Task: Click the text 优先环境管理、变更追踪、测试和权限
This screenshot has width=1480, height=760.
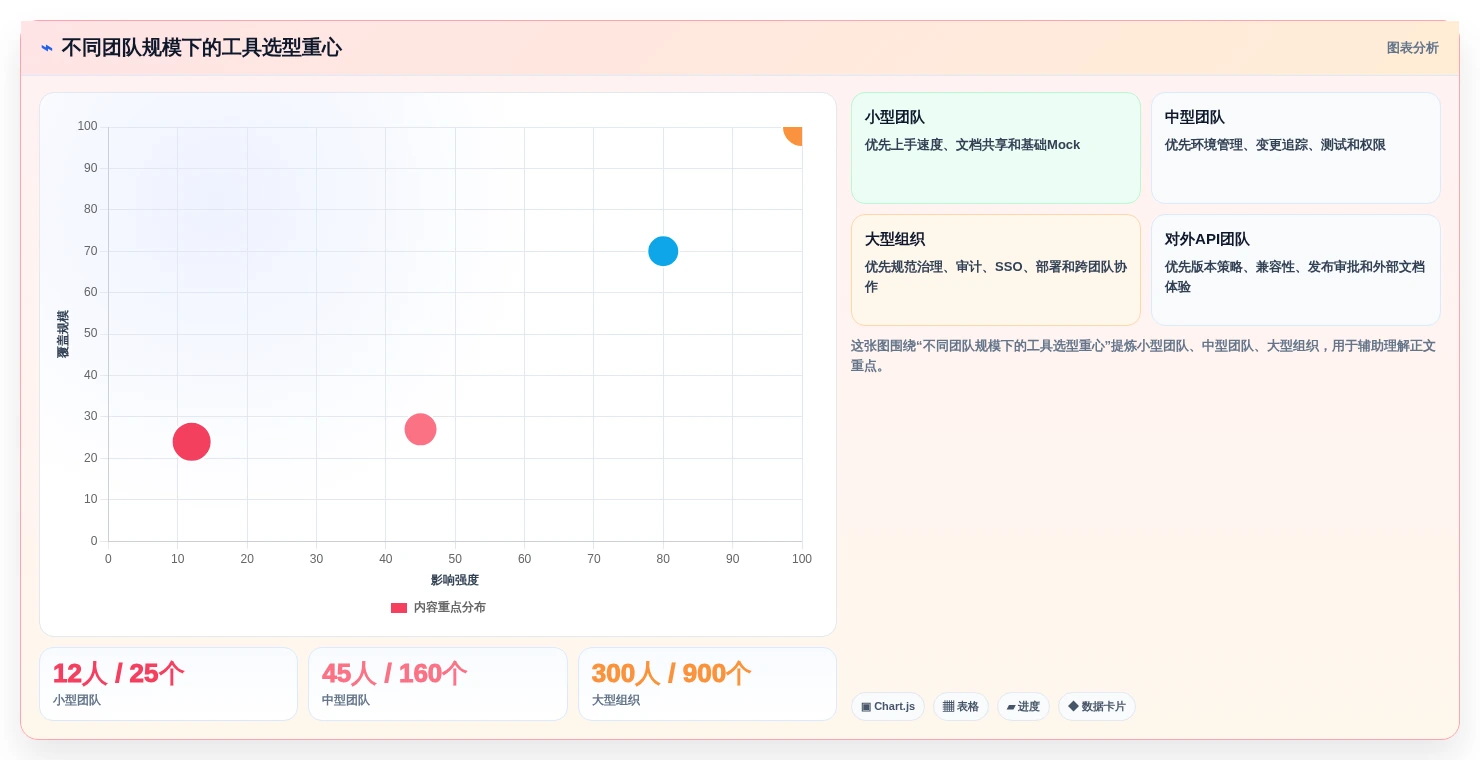Action: (1275, 145)
